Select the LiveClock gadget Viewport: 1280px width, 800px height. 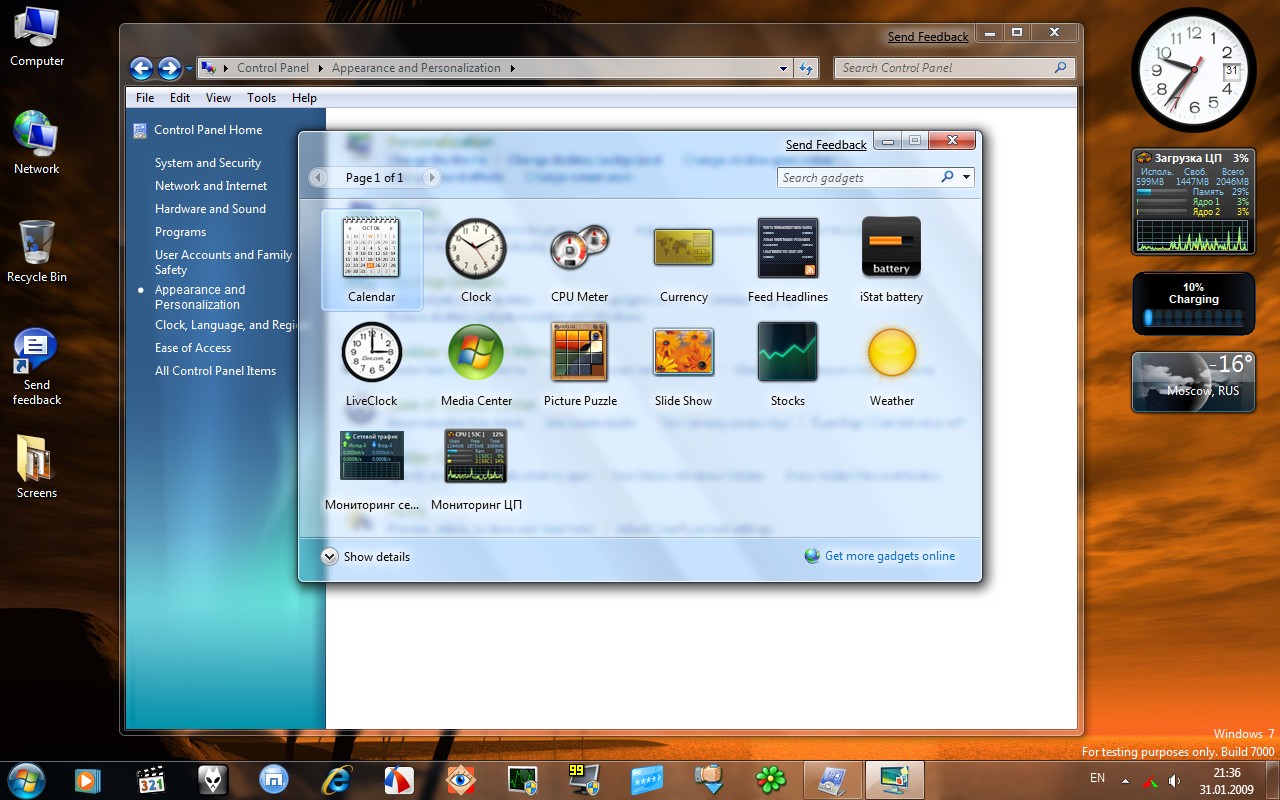pyautogui.click(x=371, y=363)
